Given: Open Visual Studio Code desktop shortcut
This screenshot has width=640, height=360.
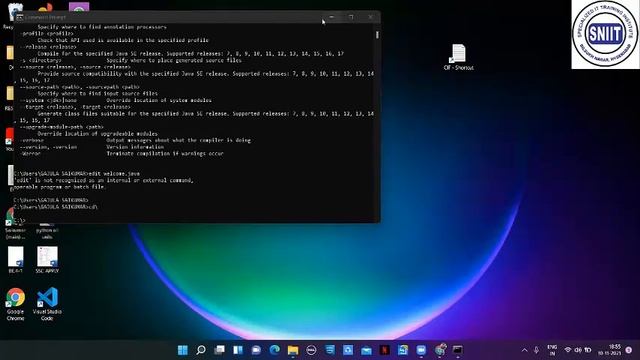Looking at the screenshot, I should point(47,304).
